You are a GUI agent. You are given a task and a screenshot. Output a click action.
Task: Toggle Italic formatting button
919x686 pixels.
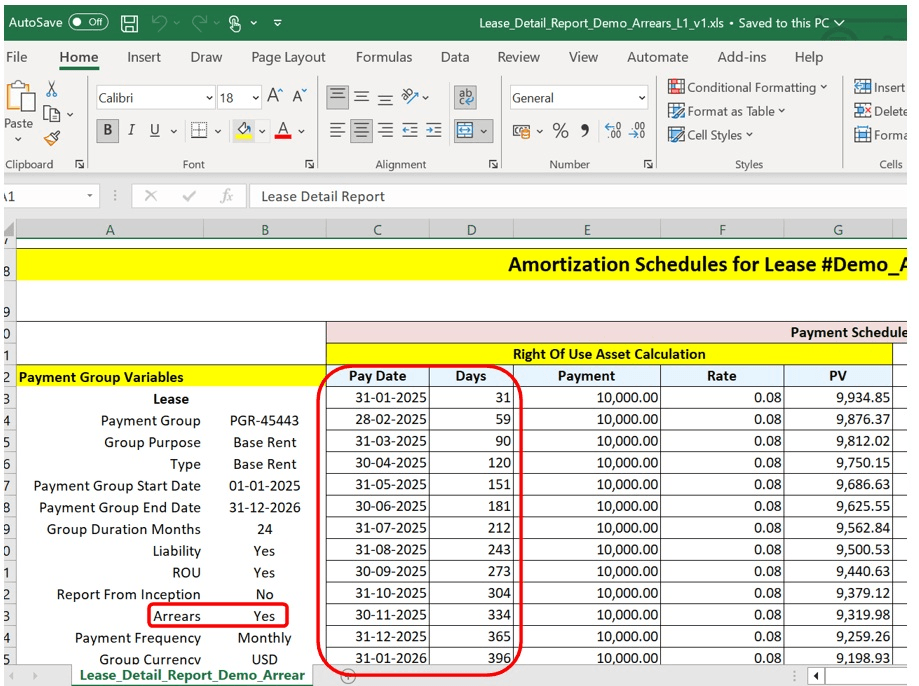(x=132, y=130)
